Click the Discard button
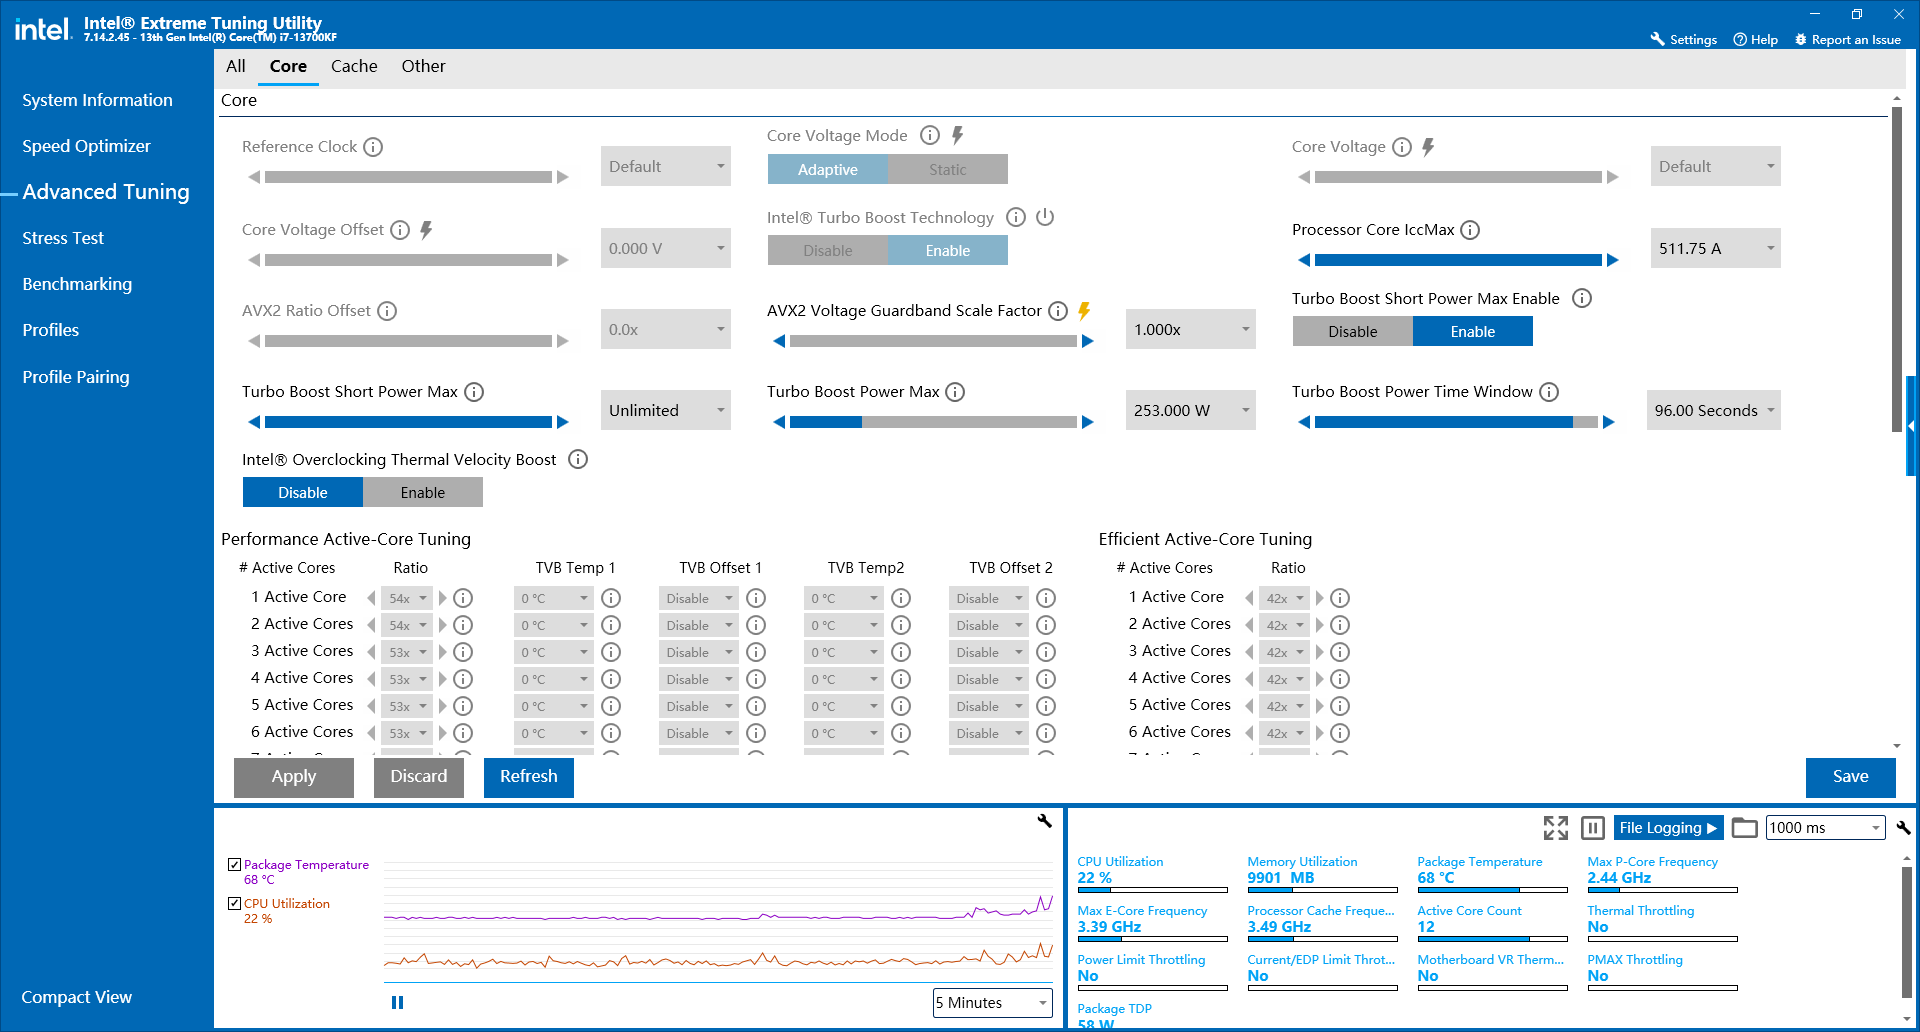The height and width of the screenshot is (1032, 1920). tap(419, 777)
